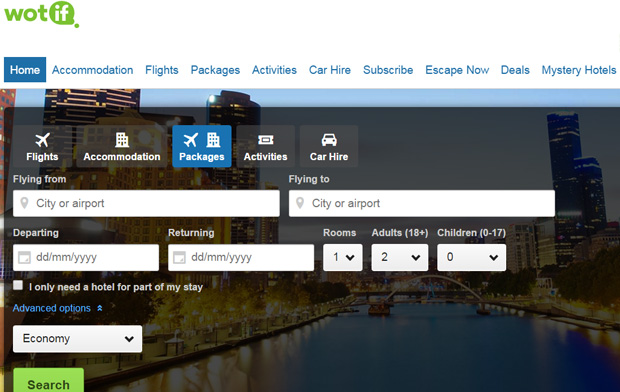Select the Flights plane icon tab

(42, 146)
